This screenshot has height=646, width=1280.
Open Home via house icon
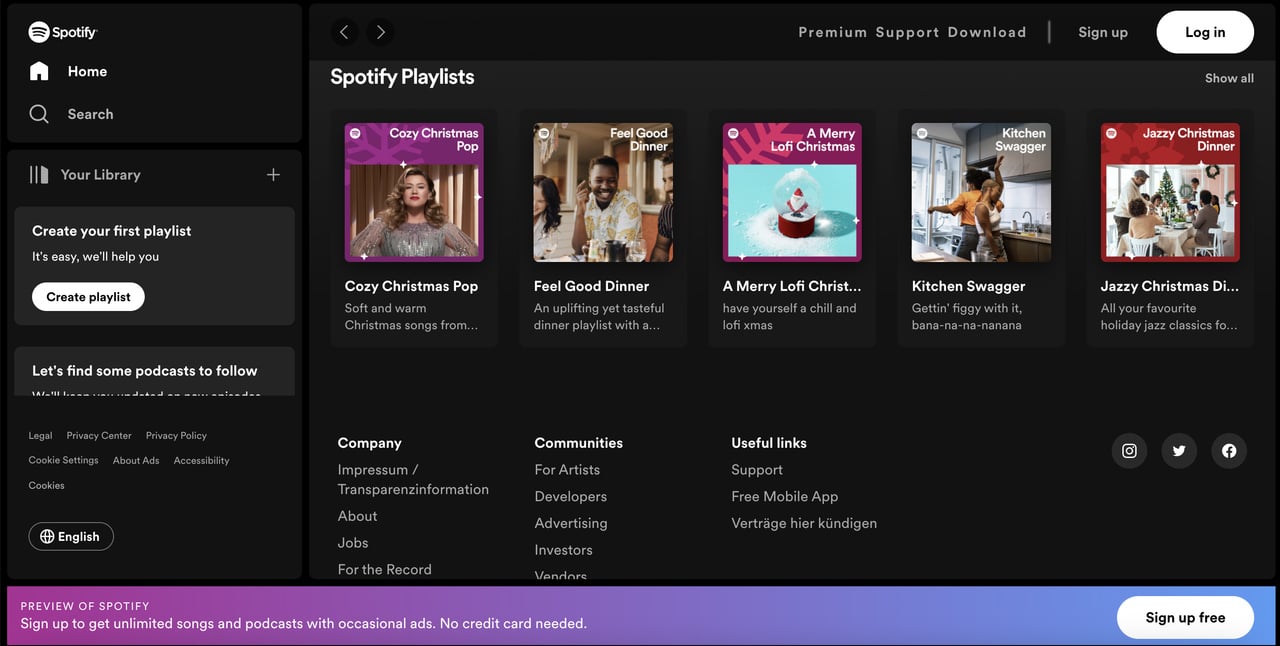pyautogui.click(x=39, y=71)
